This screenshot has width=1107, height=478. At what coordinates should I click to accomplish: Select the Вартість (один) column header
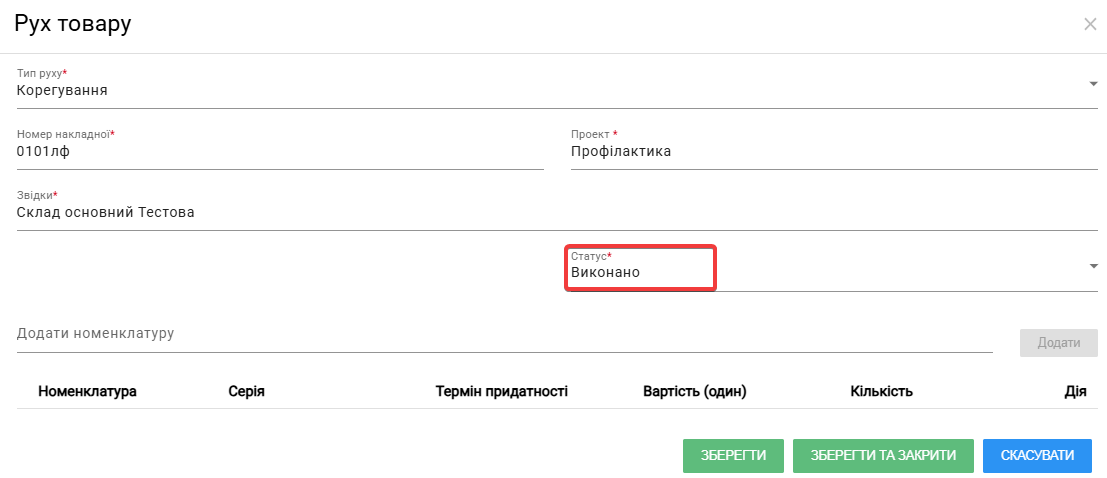[695, 391]
